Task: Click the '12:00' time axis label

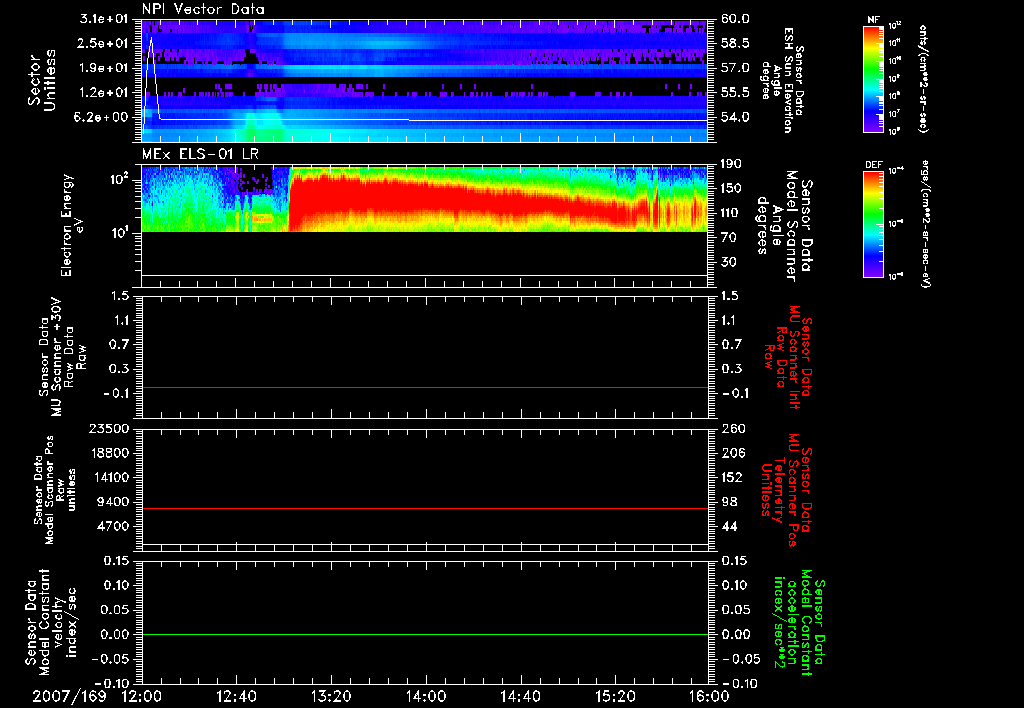Action: (x=142, y=696)
